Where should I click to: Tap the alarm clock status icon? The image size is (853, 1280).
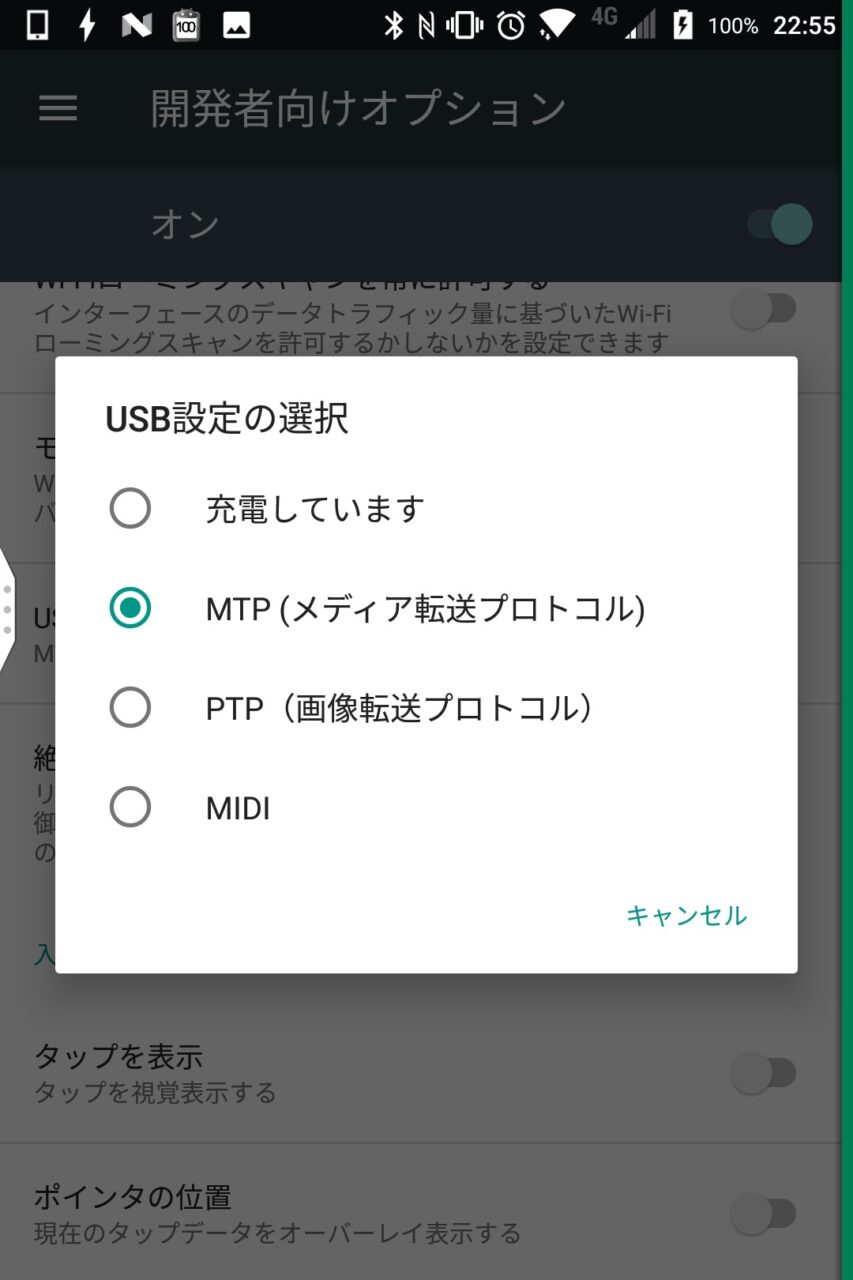pos(511,25)
